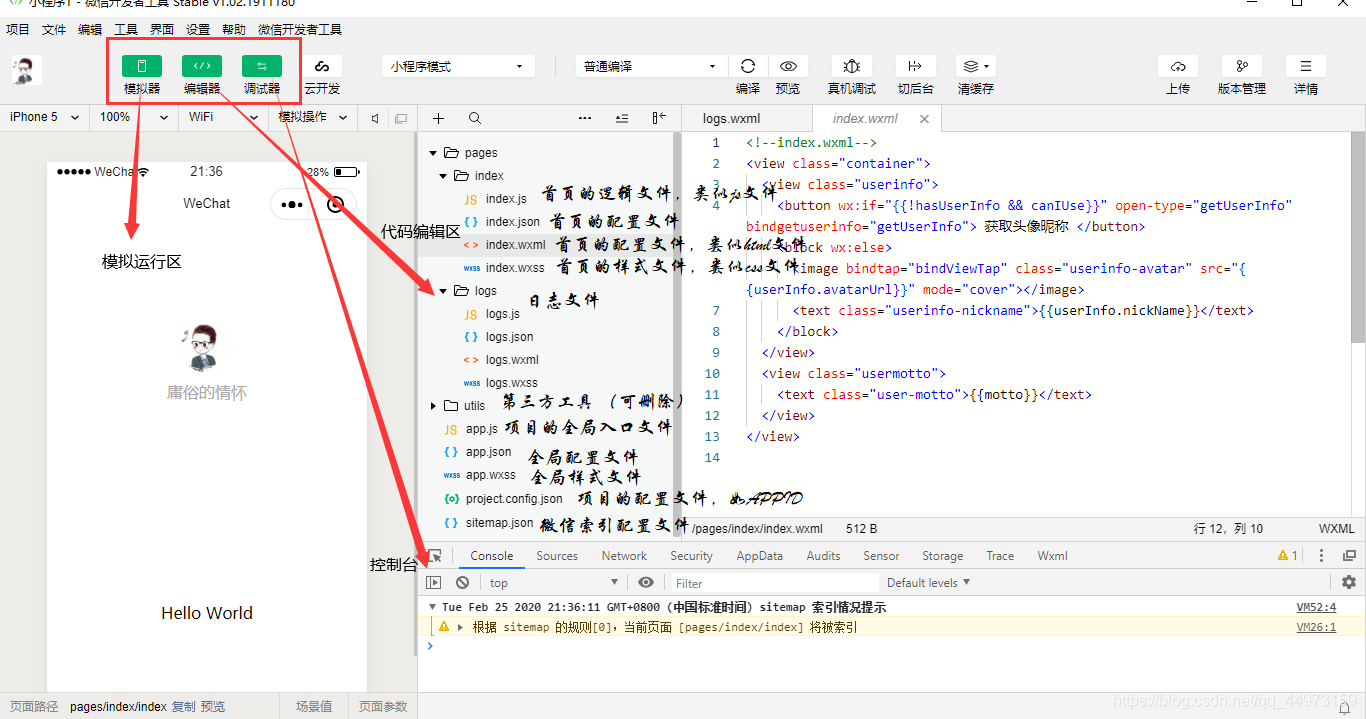Click the clear console icon

point(462,582)
